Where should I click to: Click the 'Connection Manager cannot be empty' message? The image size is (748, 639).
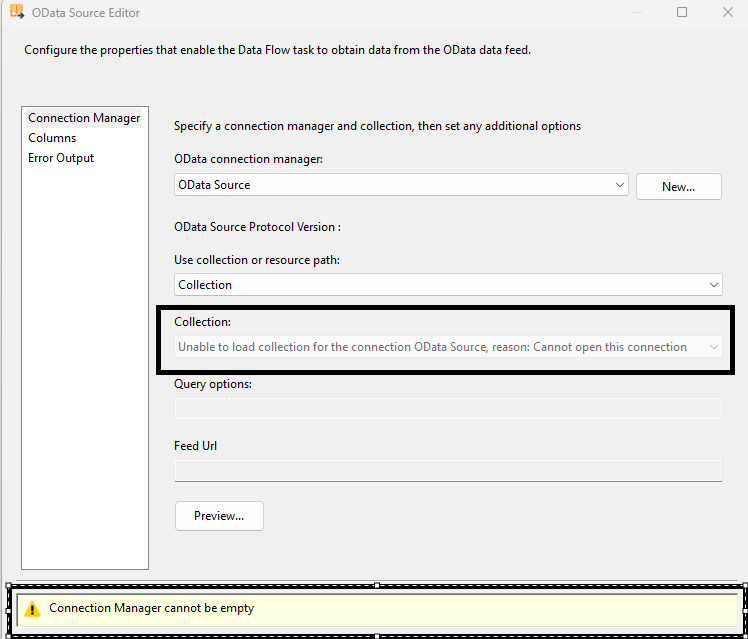click(151, 608)
